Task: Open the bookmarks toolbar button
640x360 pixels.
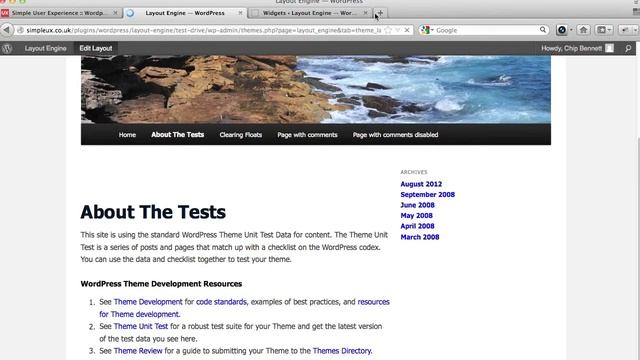Action: point(604,30)
